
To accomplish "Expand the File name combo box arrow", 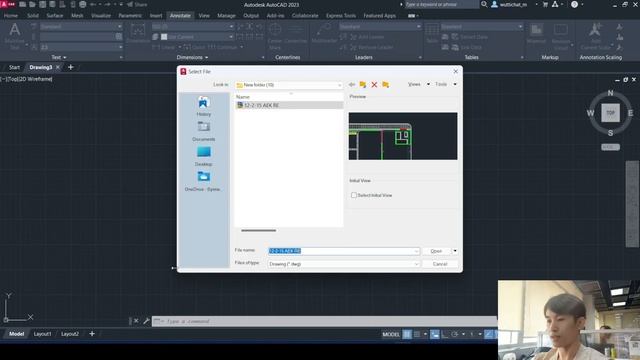I will [x=416, y=251].
